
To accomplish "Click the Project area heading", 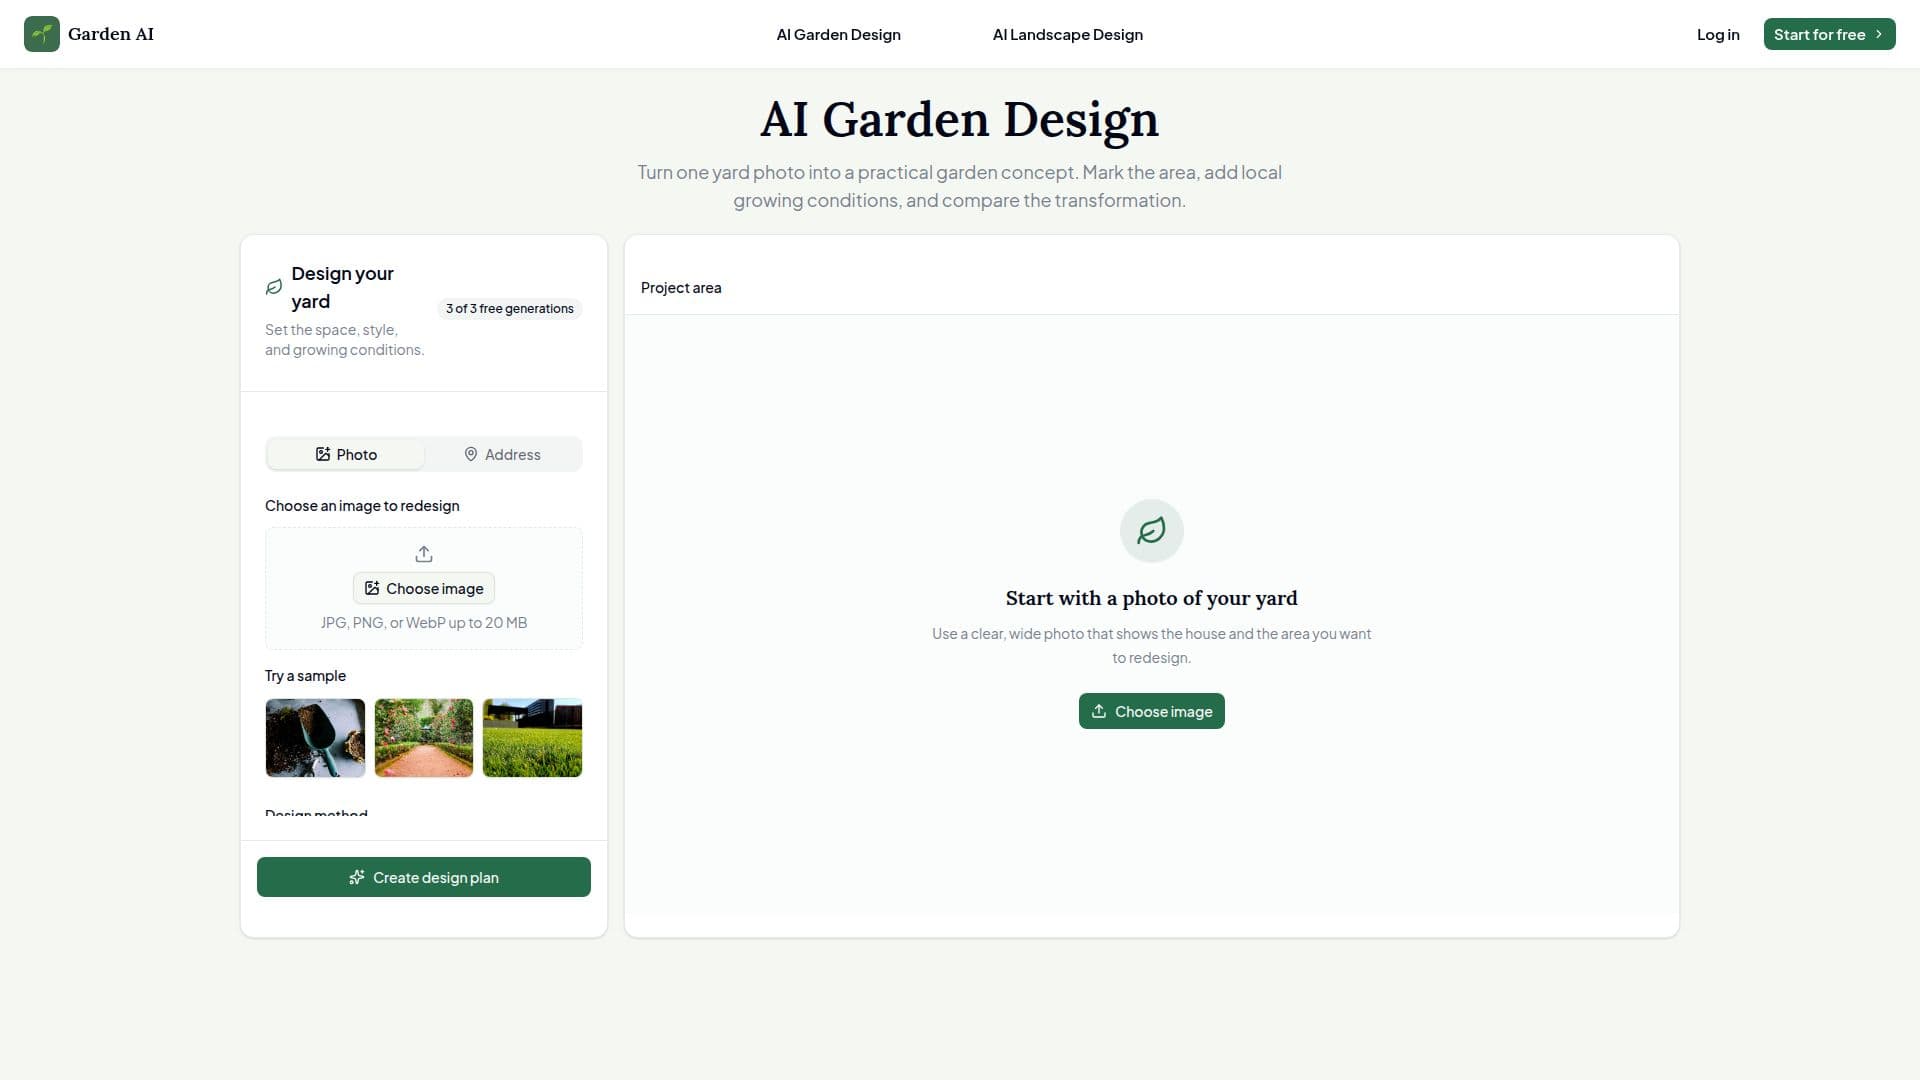I will pyautogui.click(x=681, y=288).
